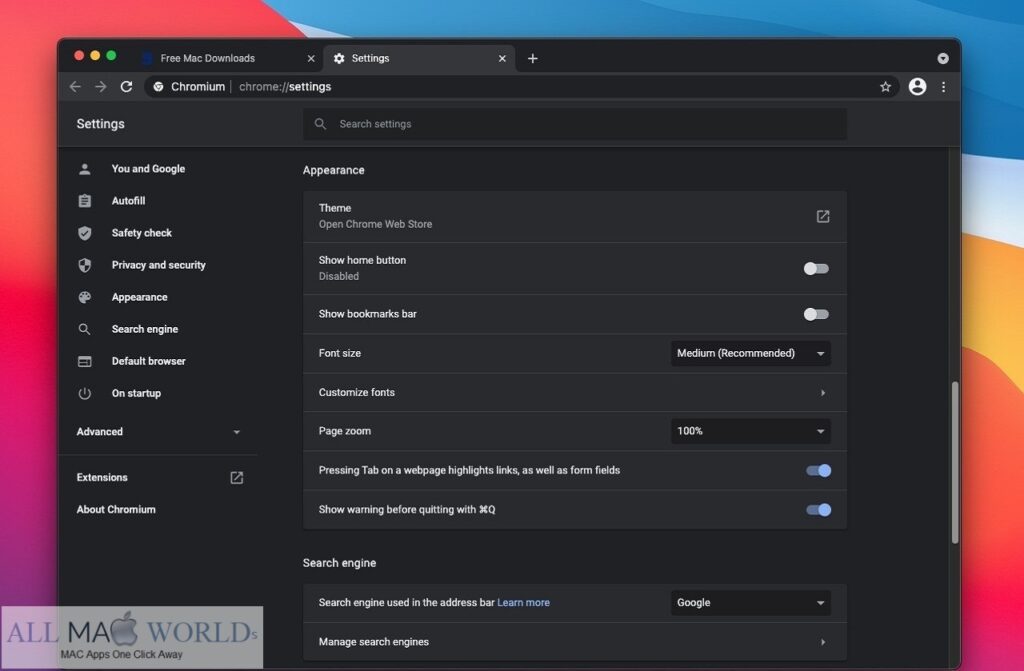Enable the Show home button toggle

[x=816, y=269]
